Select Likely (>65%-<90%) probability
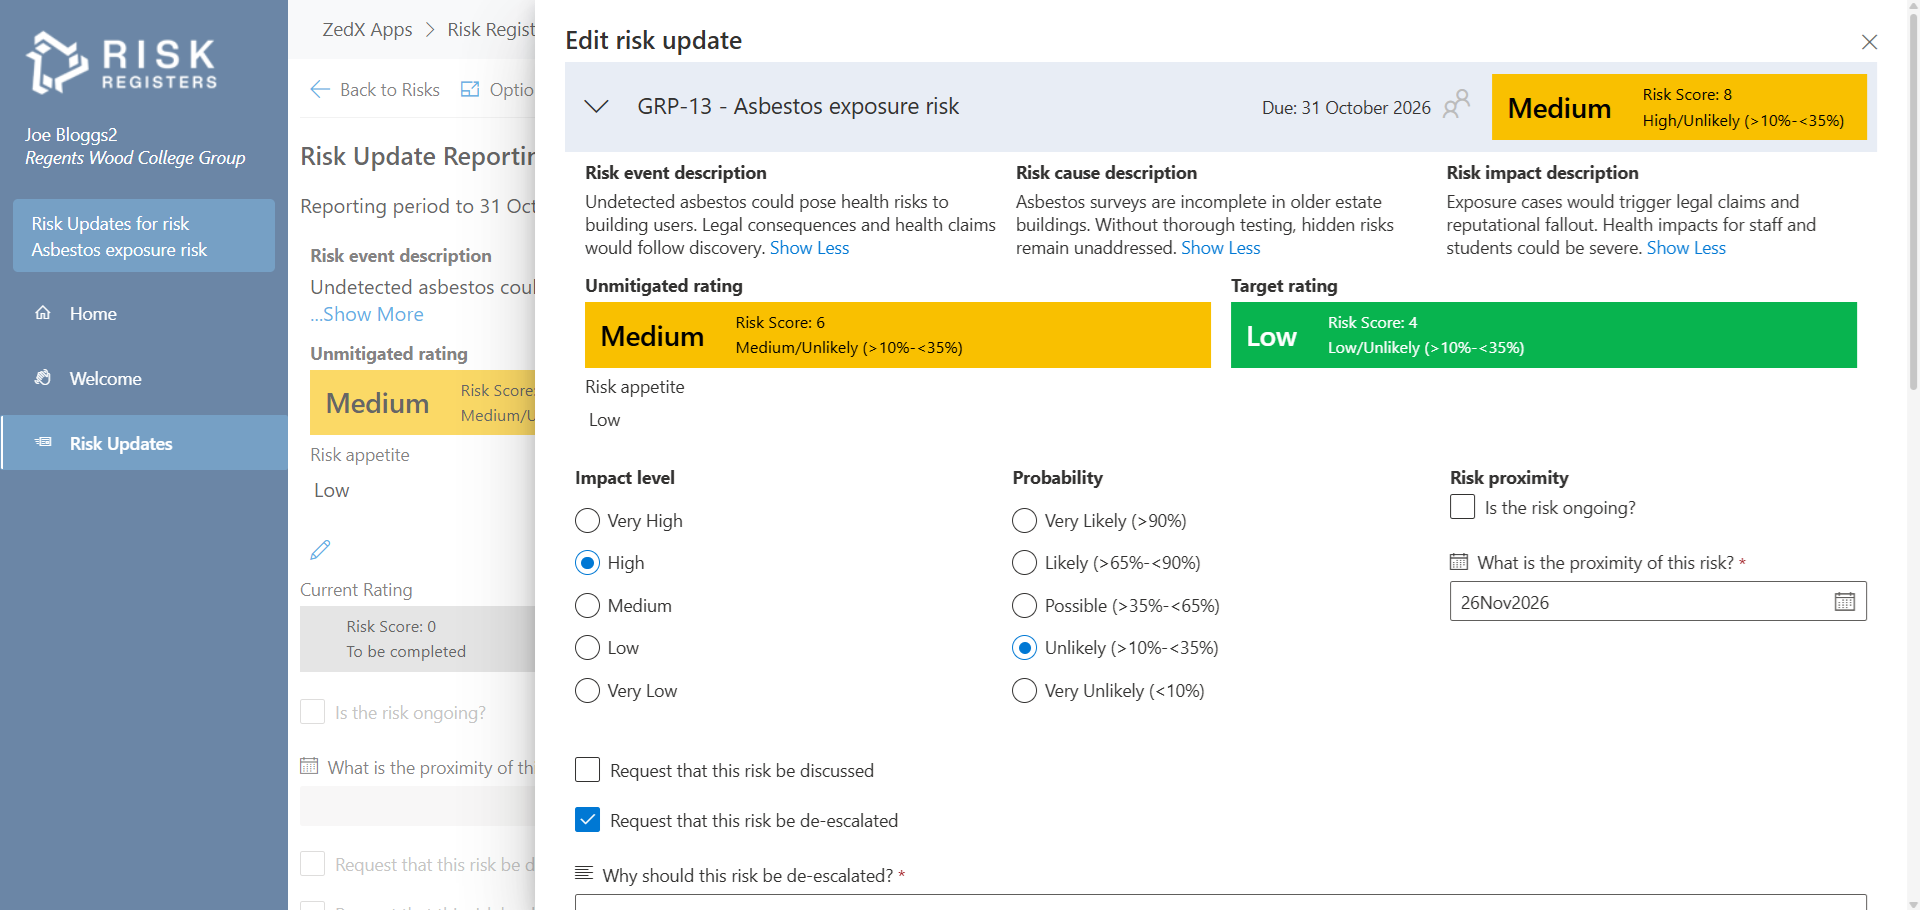This screenshot has height=910, width=1920. click(x=1025, y=563)
